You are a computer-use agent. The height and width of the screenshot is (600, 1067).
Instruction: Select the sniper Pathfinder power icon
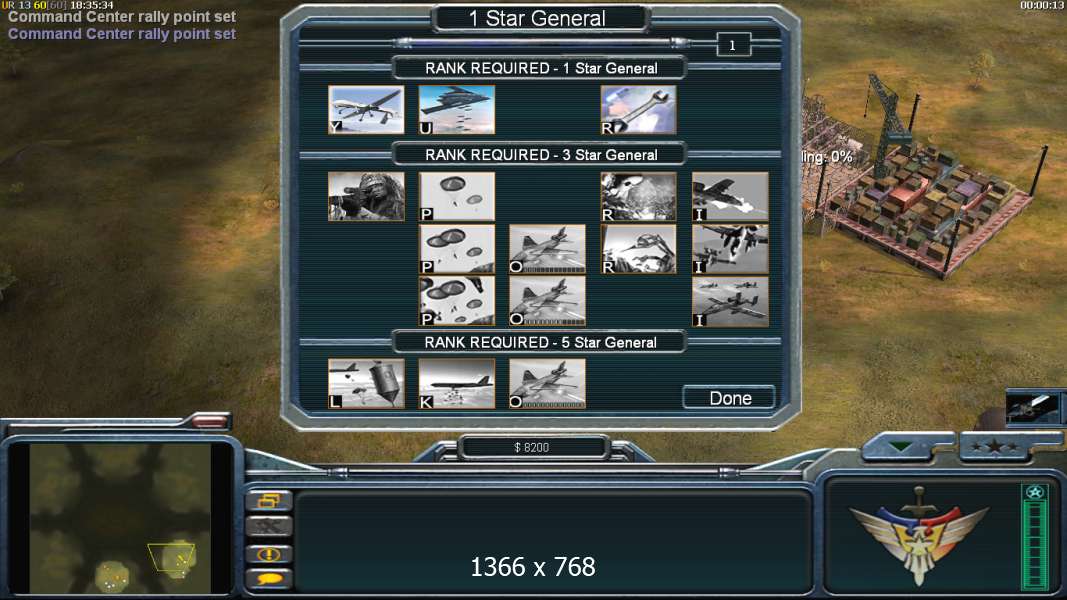(x=366, y=197)
